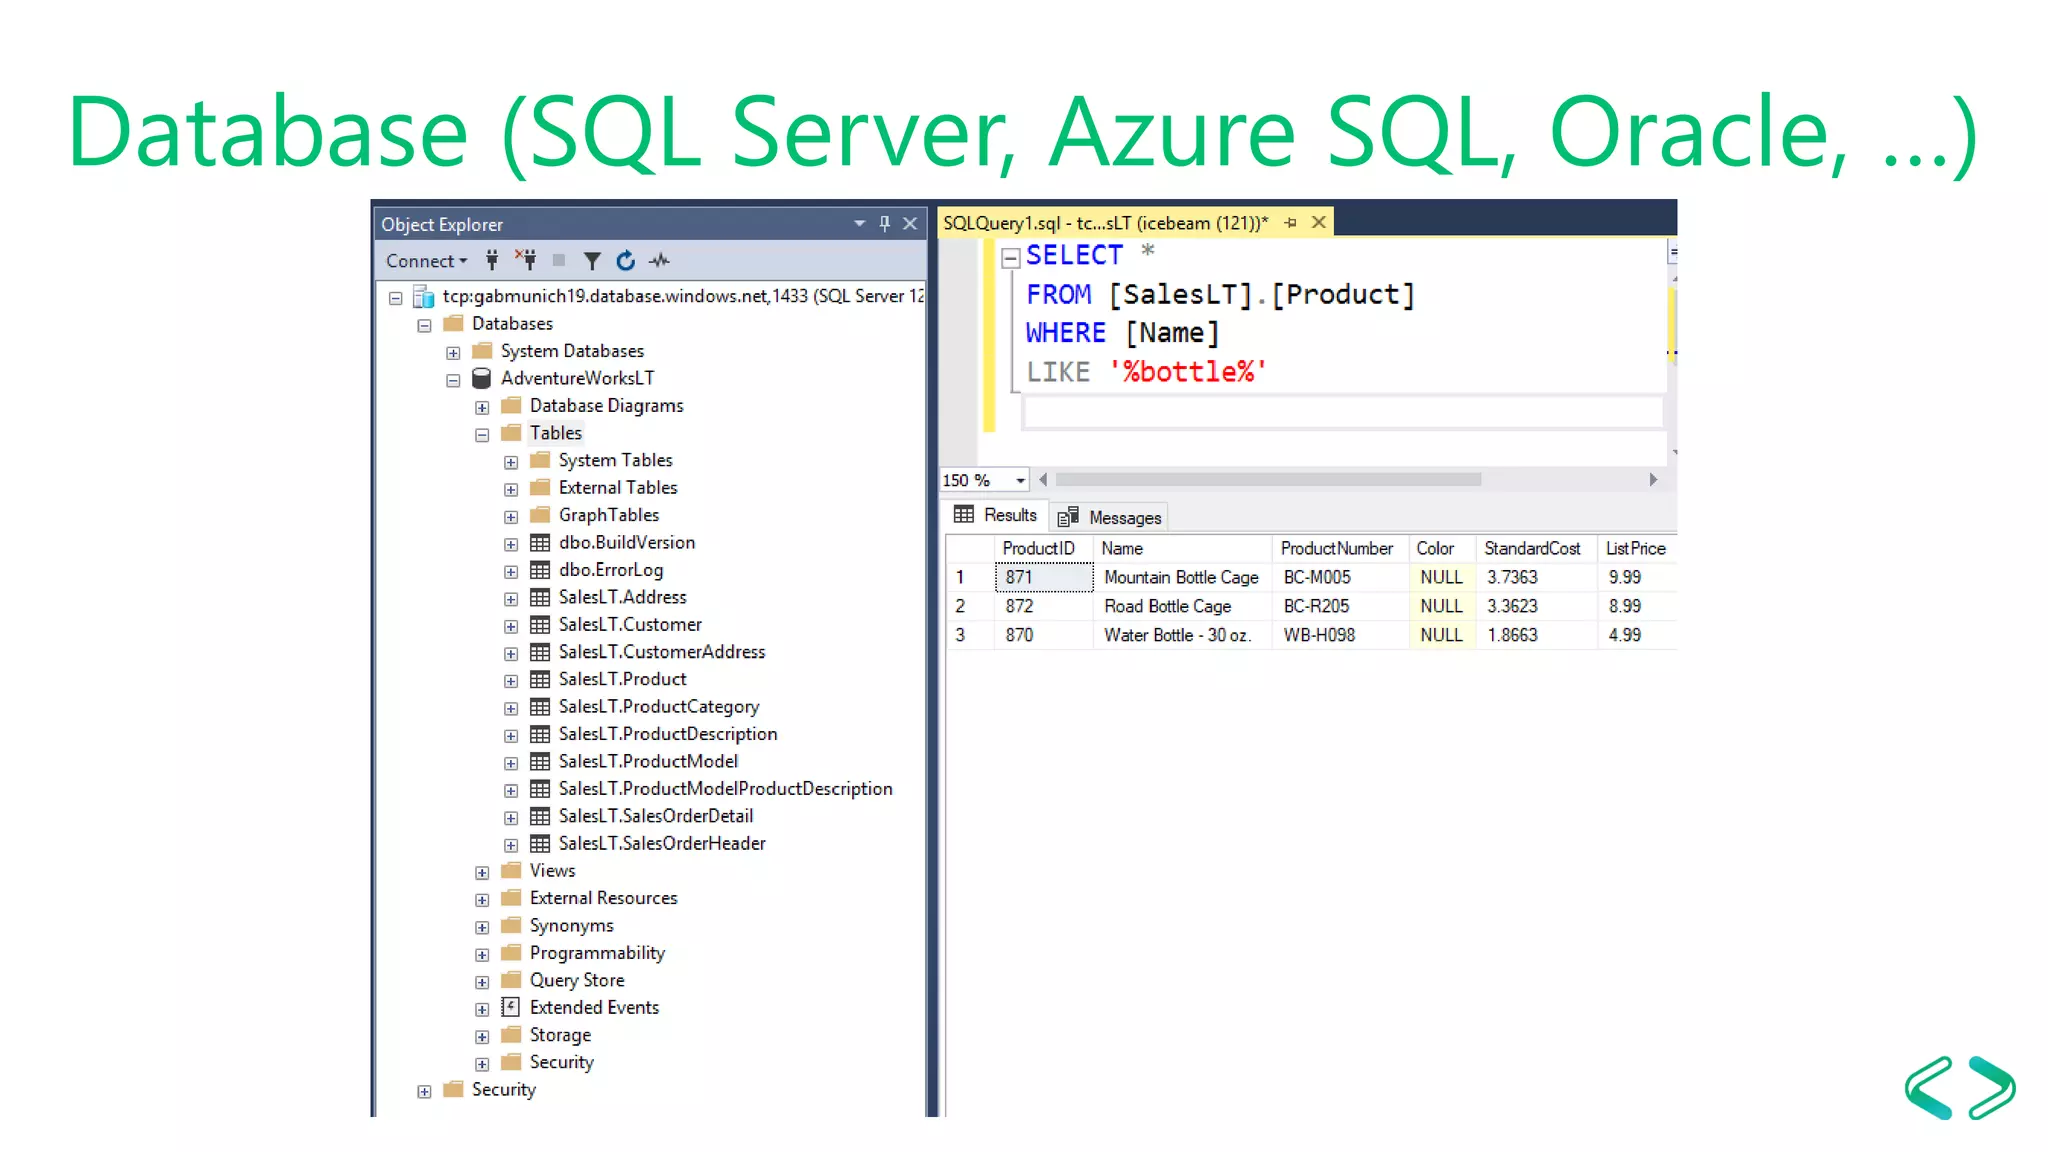Click the SalesLT.ProductCategory table icon
This screenshot has height=1152, width=2048.
tap(540, 707)
